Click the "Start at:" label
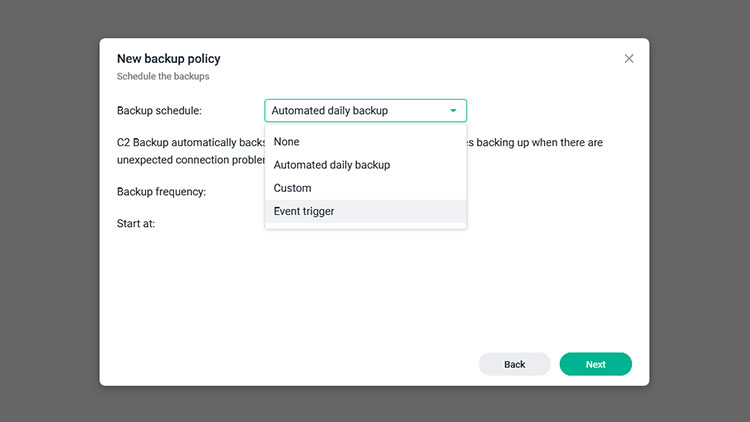The height and width of the screenshot is (422, 750). tap(136, 224)
